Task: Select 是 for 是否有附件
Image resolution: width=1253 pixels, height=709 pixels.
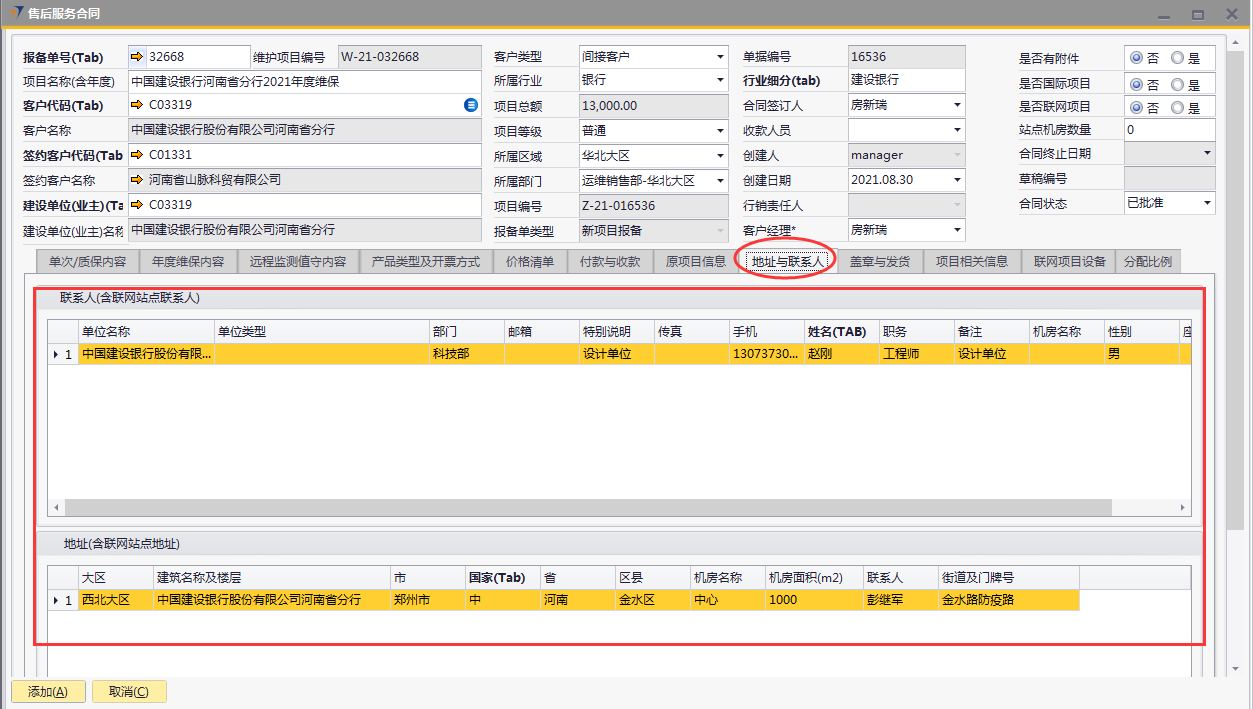Action: pyautogui.click(x=1177, y=59)
